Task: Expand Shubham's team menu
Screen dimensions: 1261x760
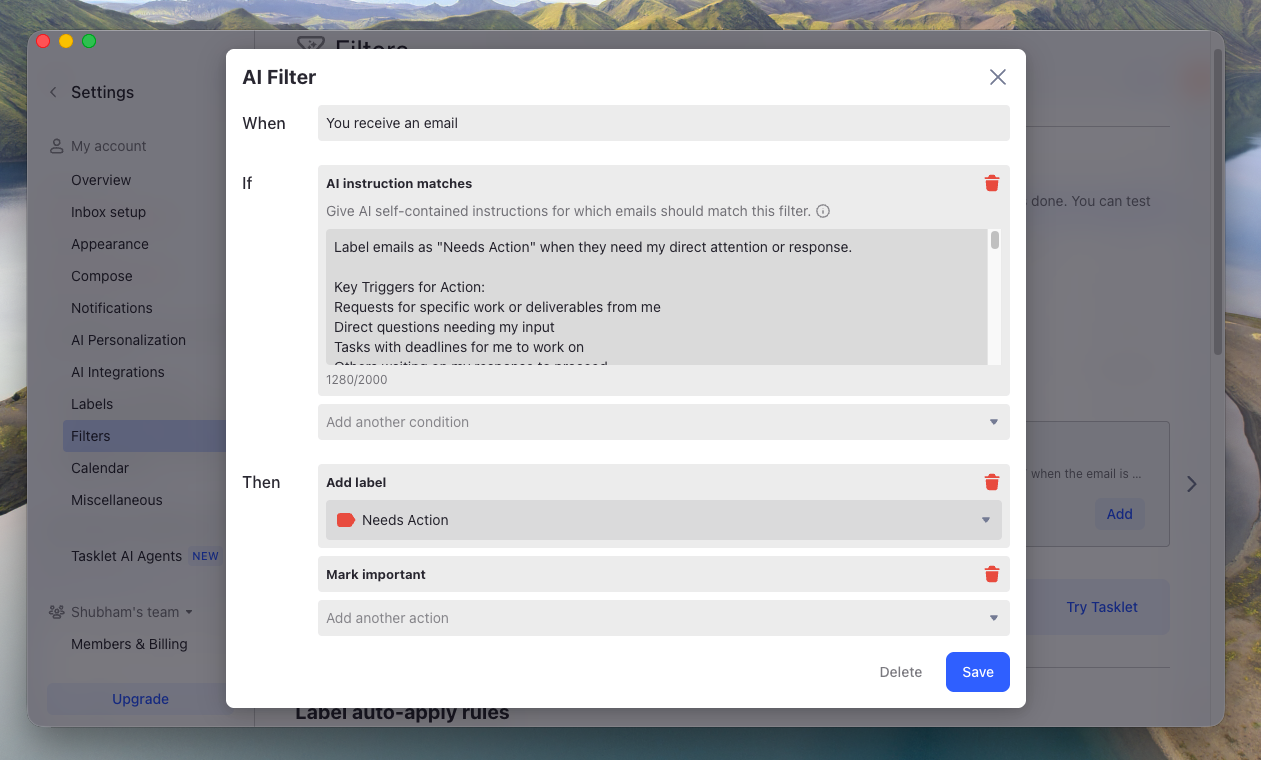Action: [x=132, y=612]
